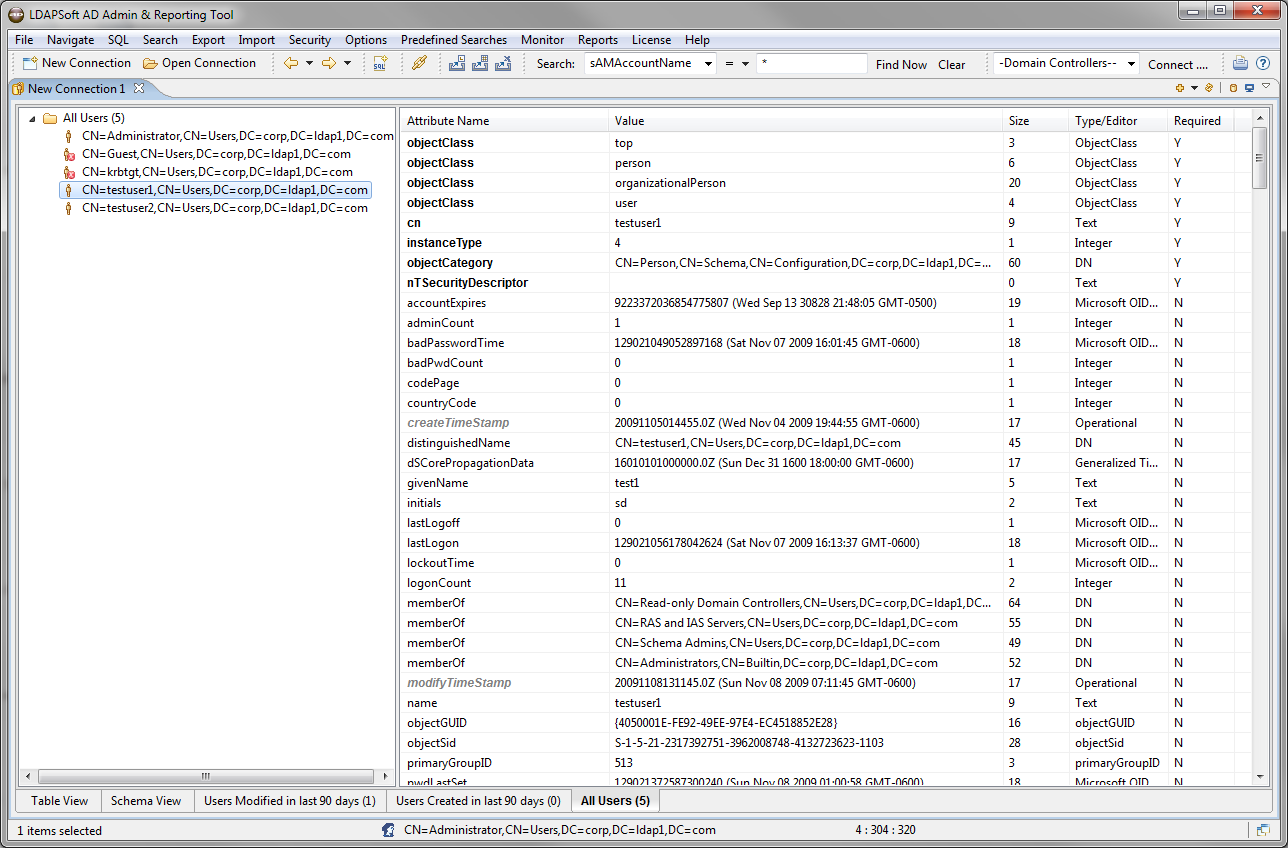Open Users Created in last 90 days tab
This screenshot has width=1288, height=848.
478,800
